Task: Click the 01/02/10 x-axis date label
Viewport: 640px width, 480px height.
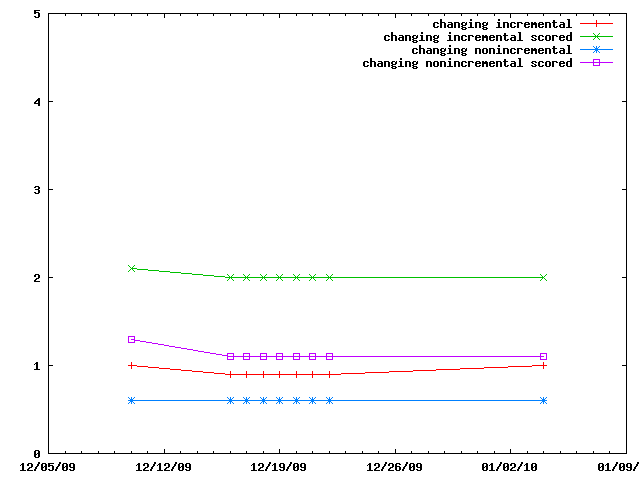Action: coord(508,466)
